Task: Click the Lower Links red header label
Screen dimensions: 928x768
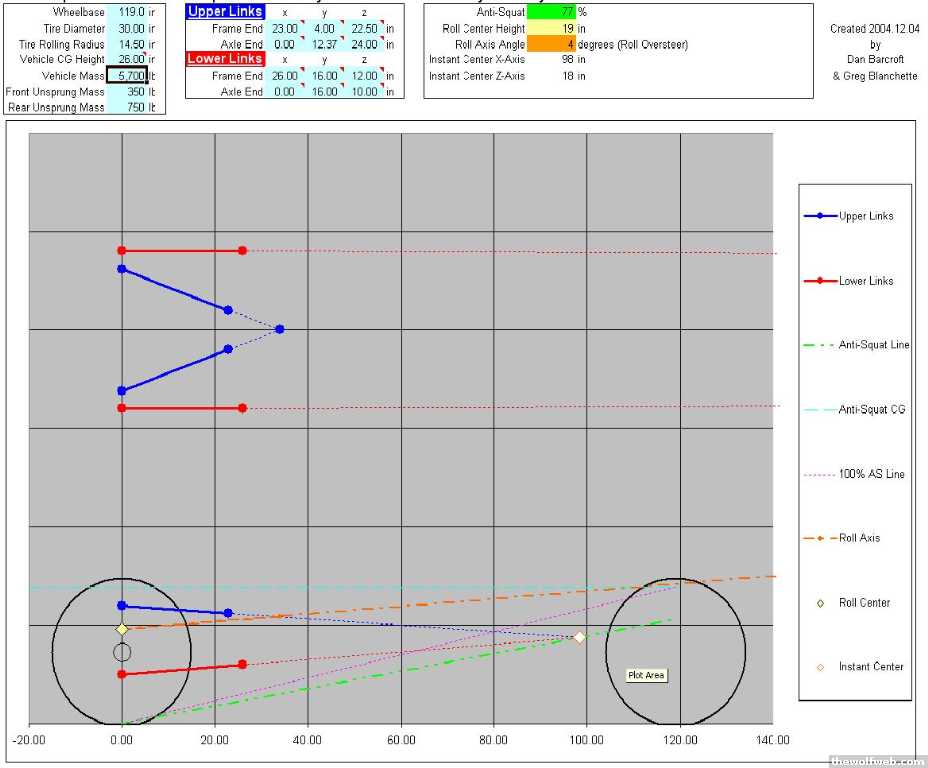Action: pyautogui.click(x=225, y=59)
